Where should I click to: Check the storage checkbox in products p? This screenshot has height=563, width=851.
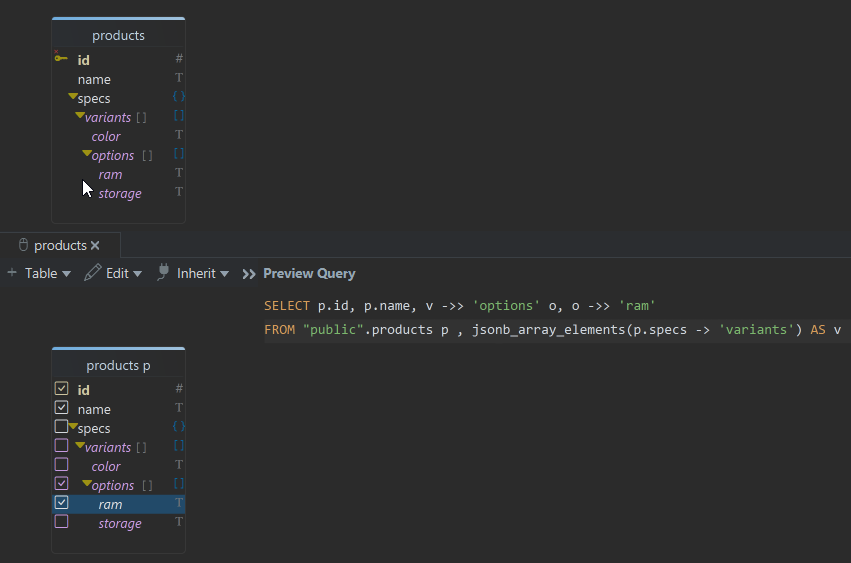[61, 522]
